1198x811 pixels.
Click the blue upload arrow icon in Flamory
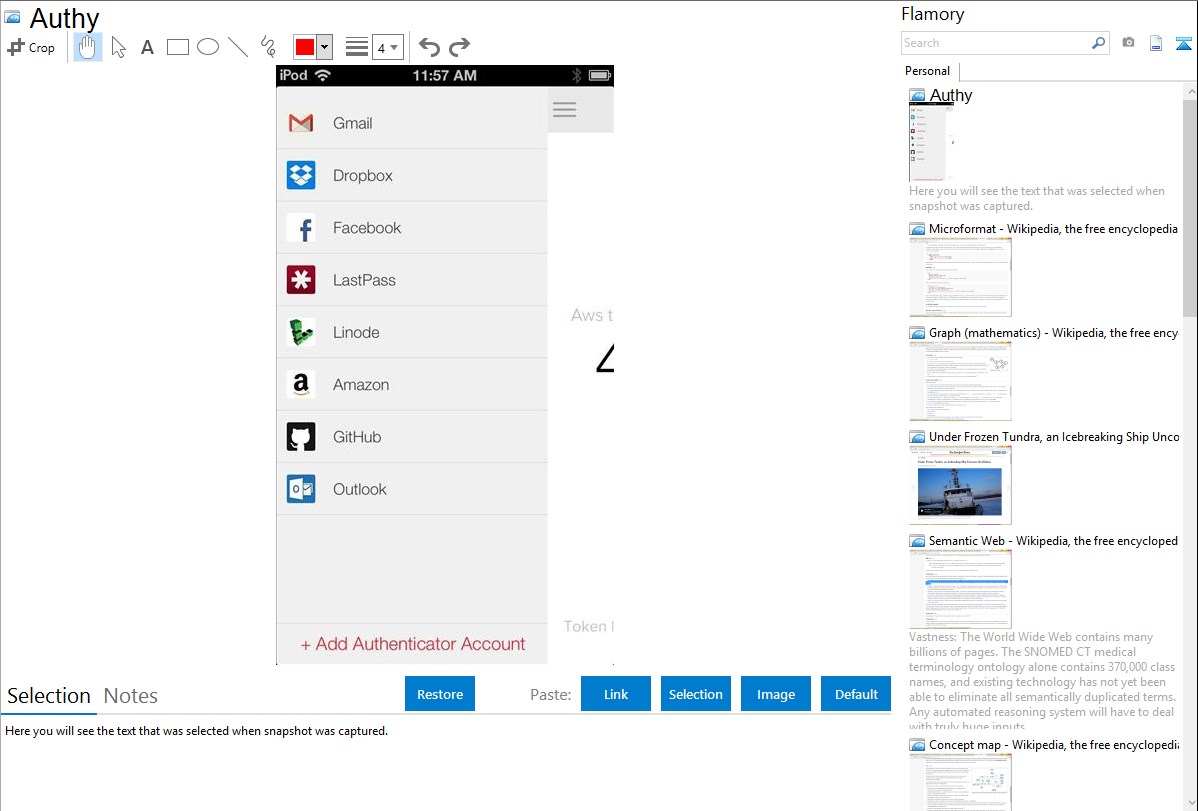coord(1183,43)
